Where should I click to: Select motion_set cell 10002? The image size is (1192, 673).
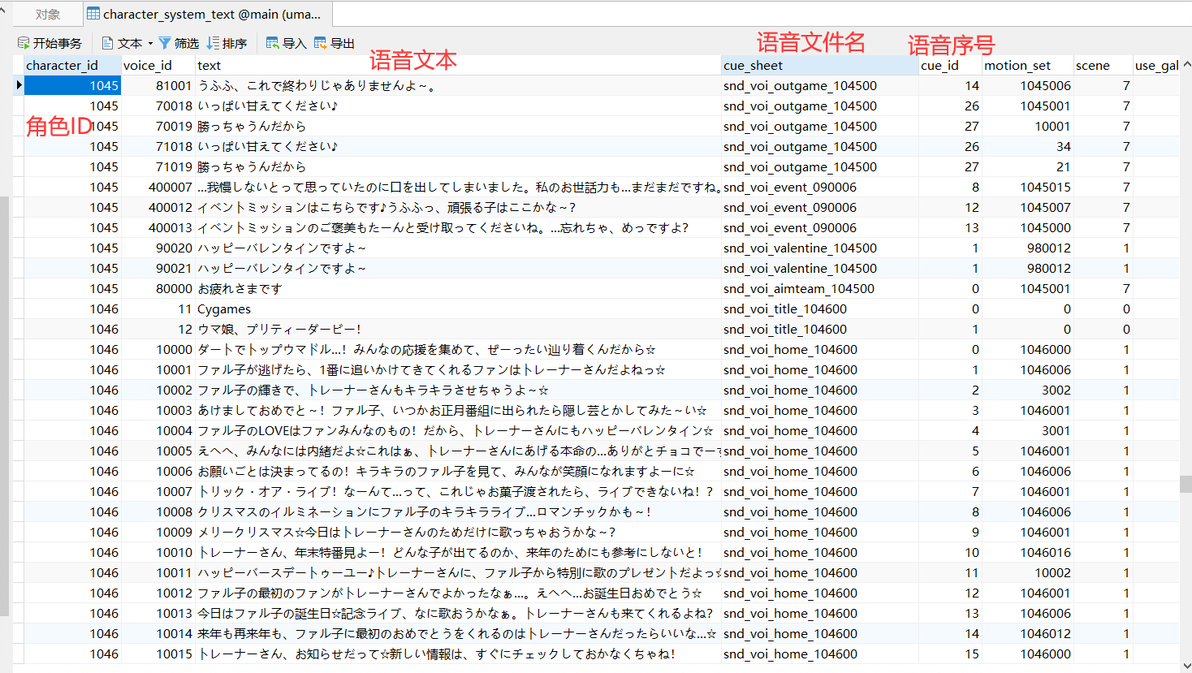tap(1027, 573)
